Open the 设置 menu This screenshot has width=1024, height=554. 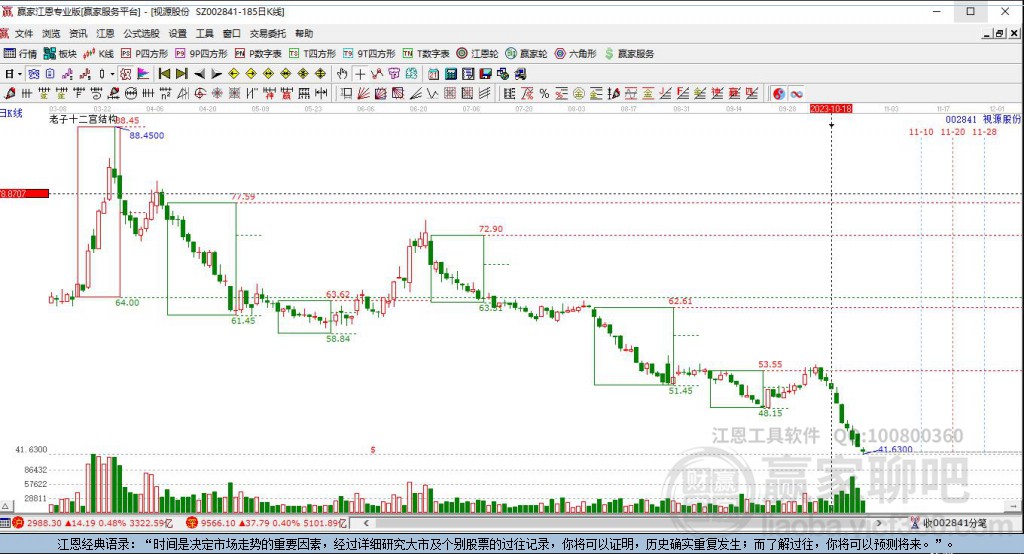tap(178, 33)
